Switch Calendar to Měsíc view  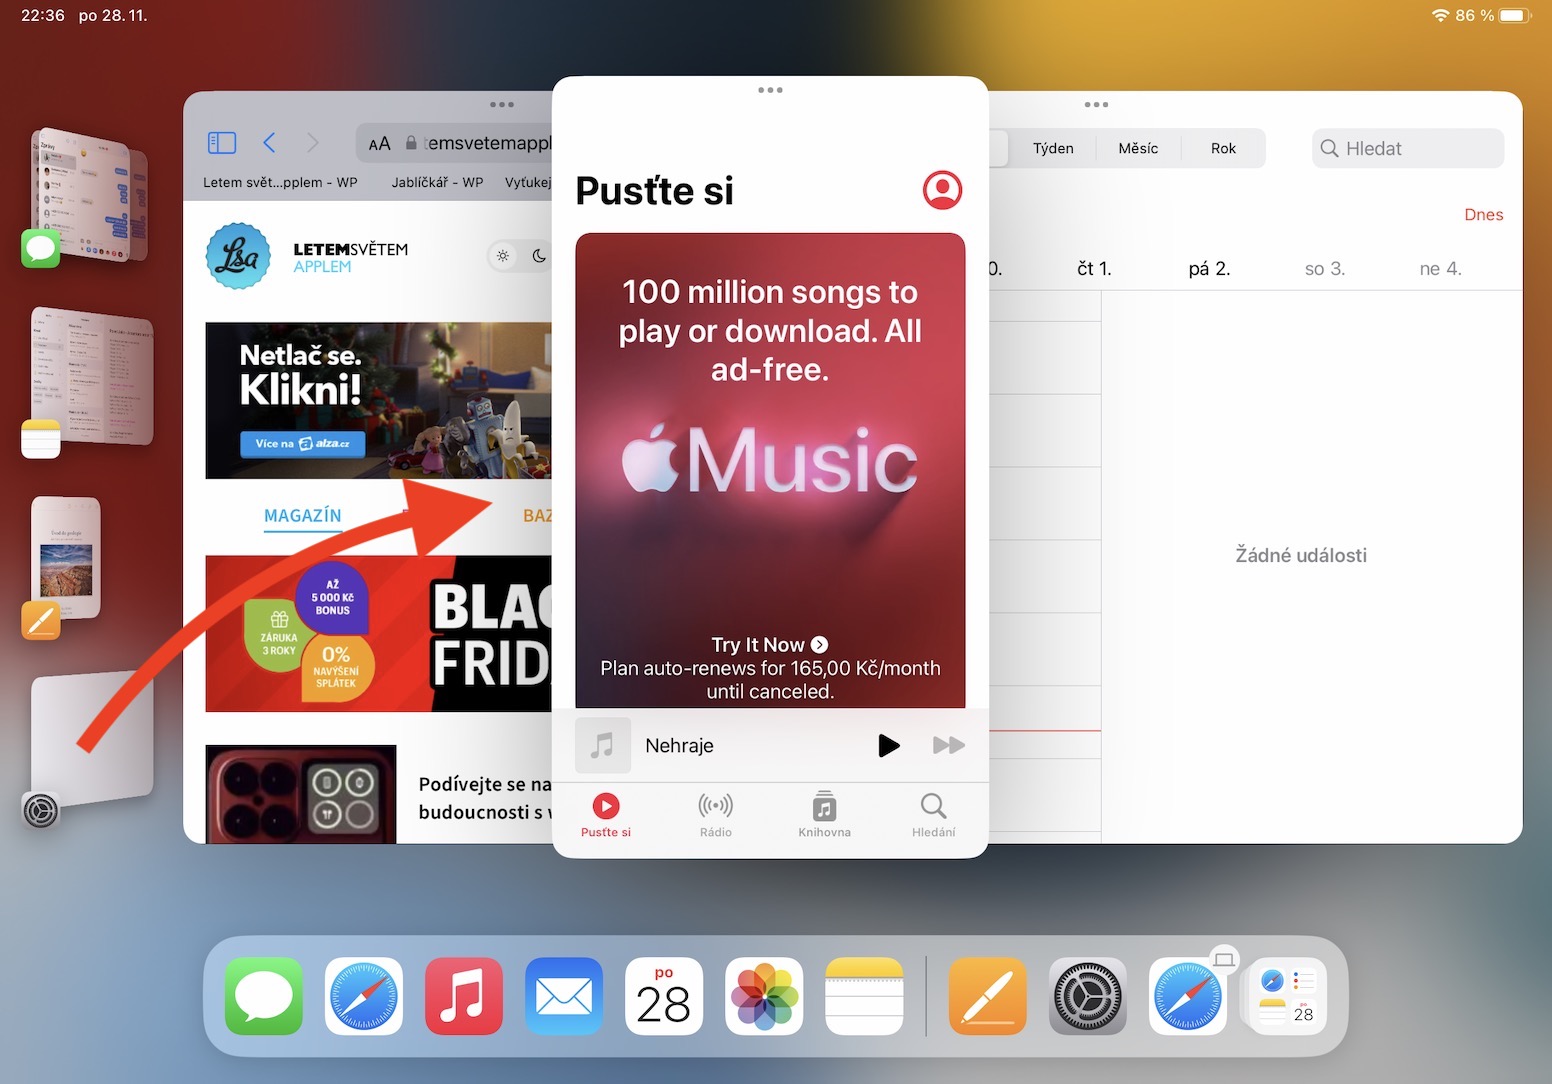pyautogui.click(x=1138, y=148)
